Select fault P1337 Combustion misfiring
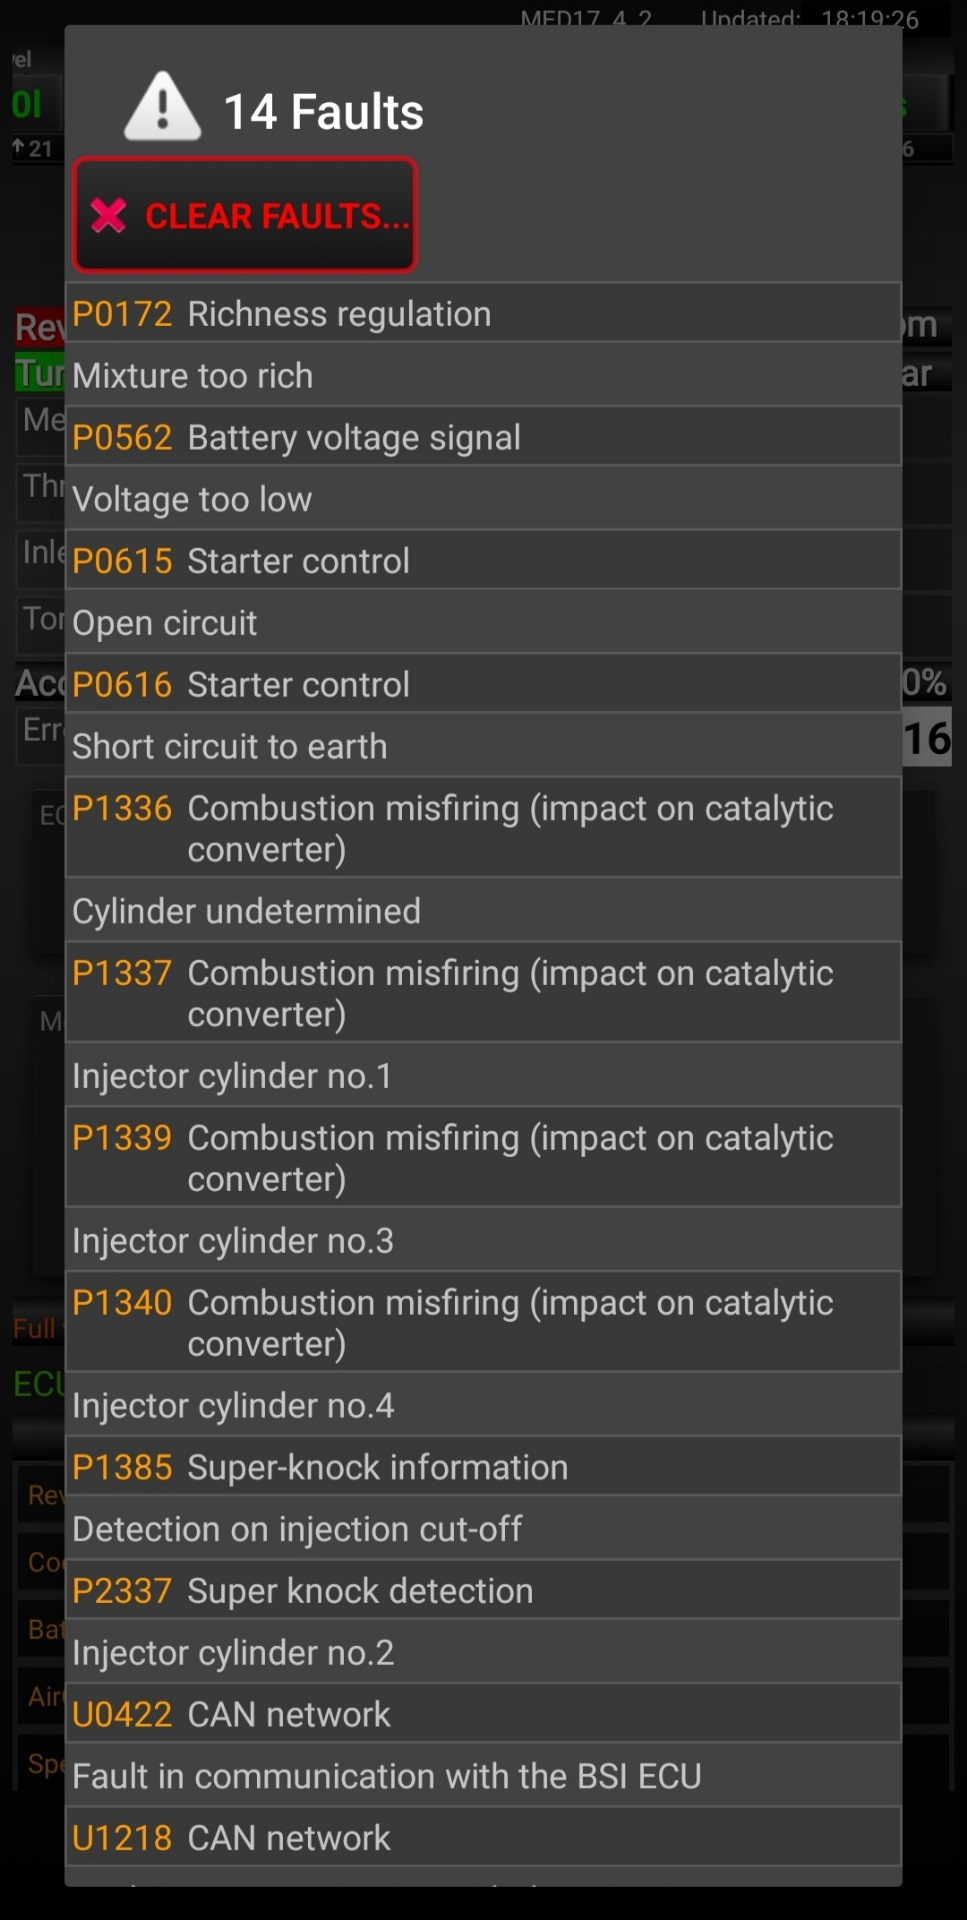This screenshot has width=967, height=1920. (x=482, y=993)
